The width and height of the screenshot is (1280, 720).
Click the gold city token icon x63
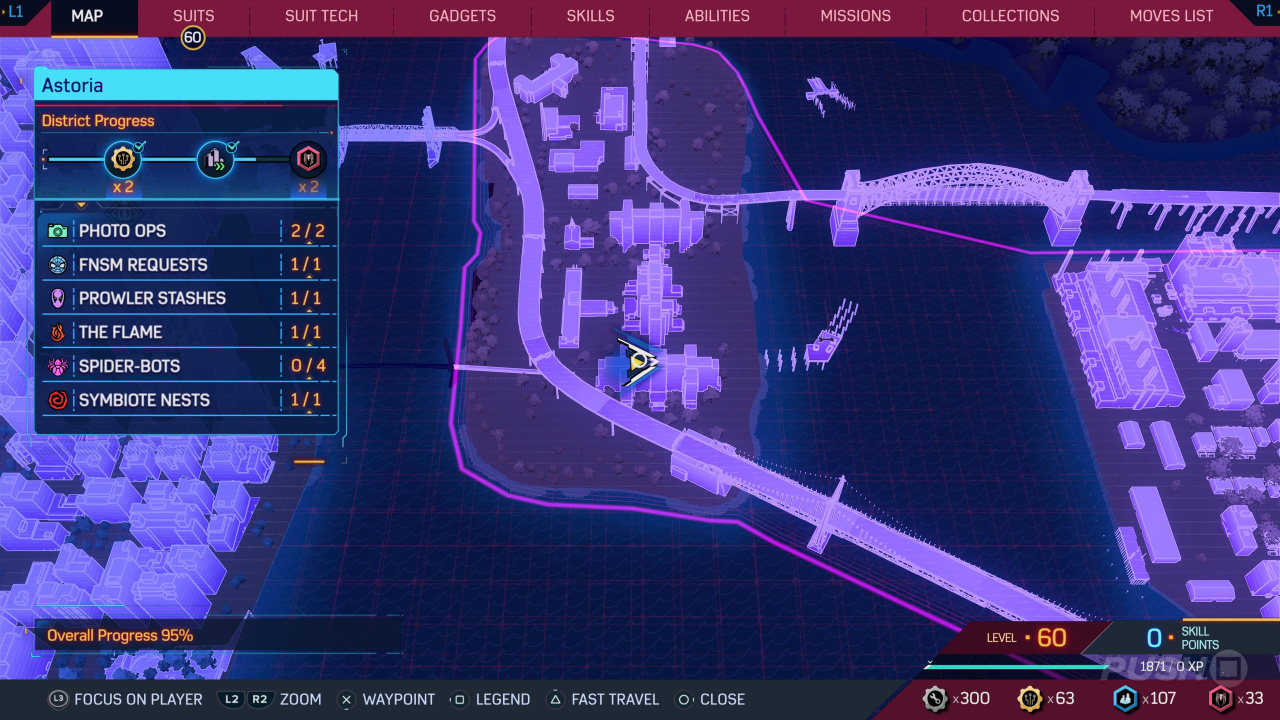coord(1029,698)
